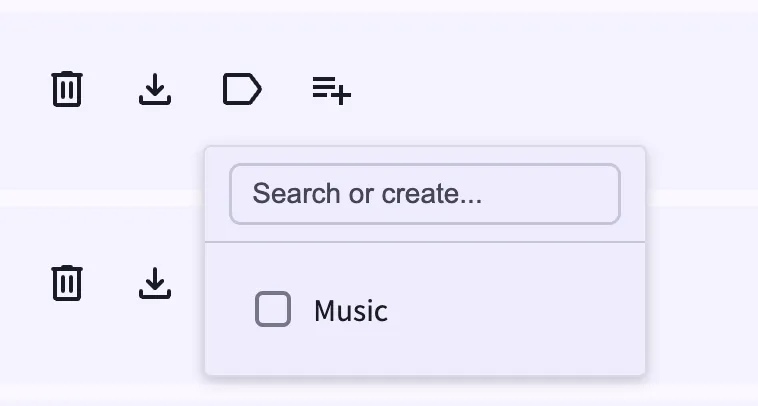Download the item in the second row
758x406 pixels.
[155, 283]
